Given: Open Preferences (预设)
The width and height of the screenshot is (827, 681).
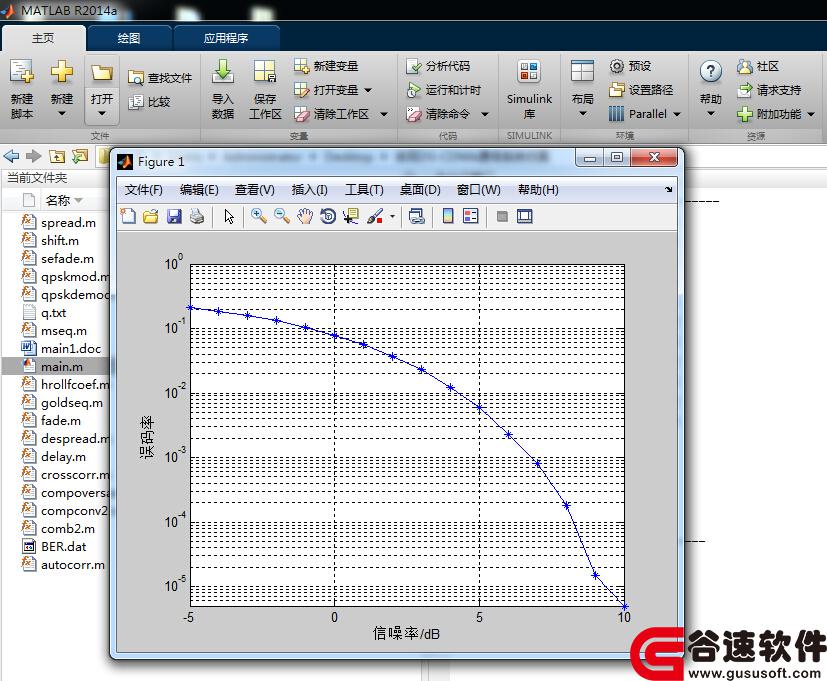Looking at the screenshot, I should 630,66.
